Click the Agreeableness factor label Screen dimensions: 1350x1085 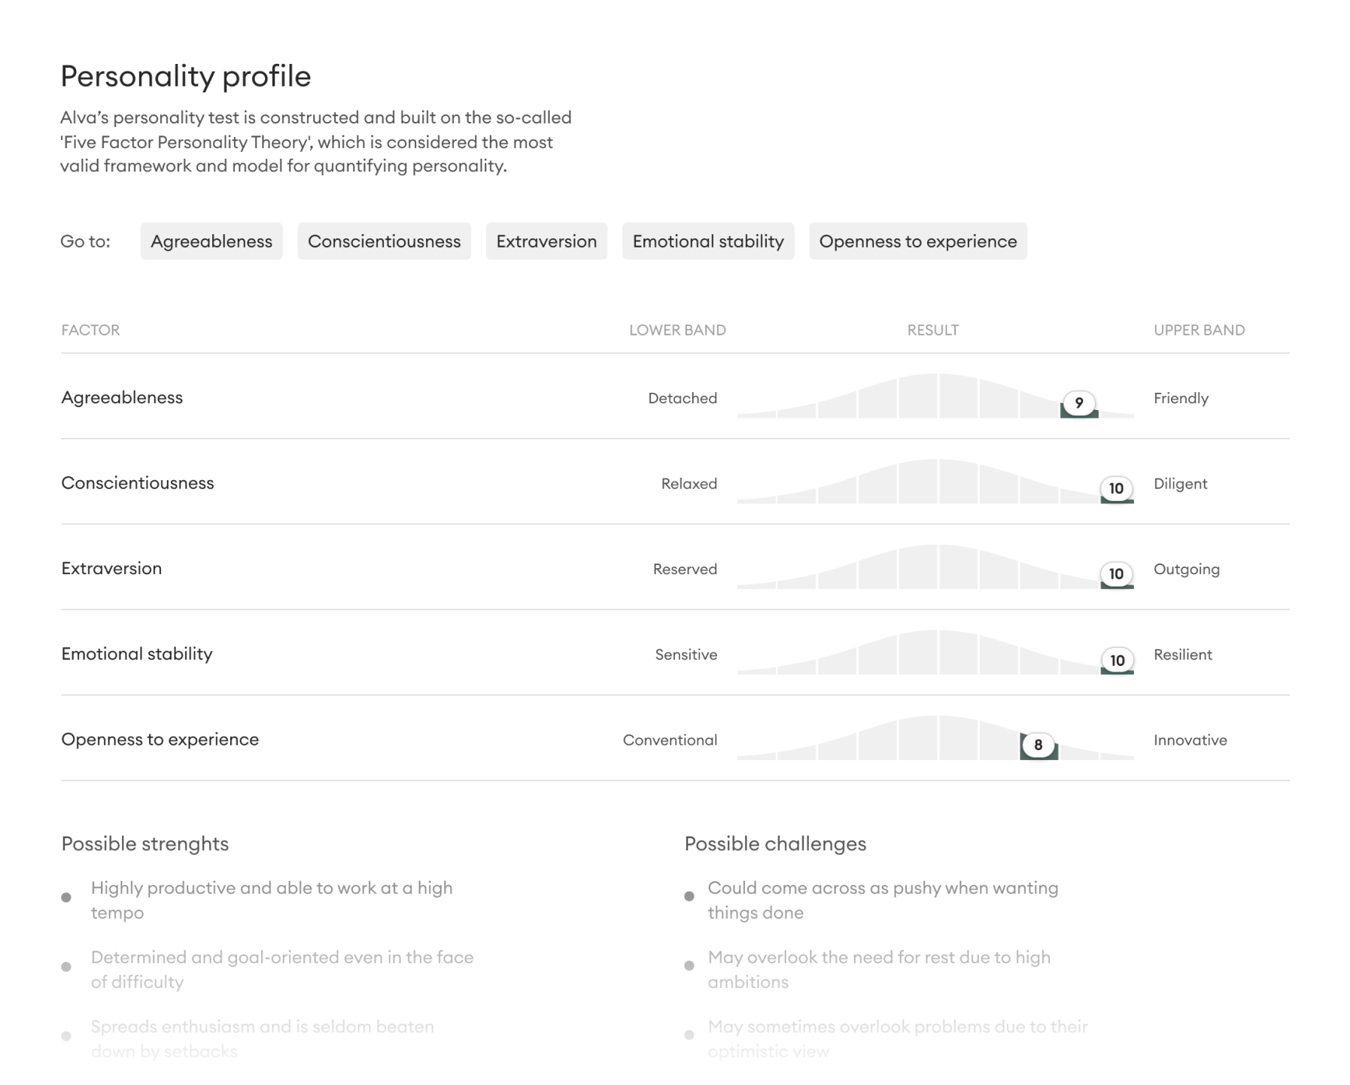121,397
